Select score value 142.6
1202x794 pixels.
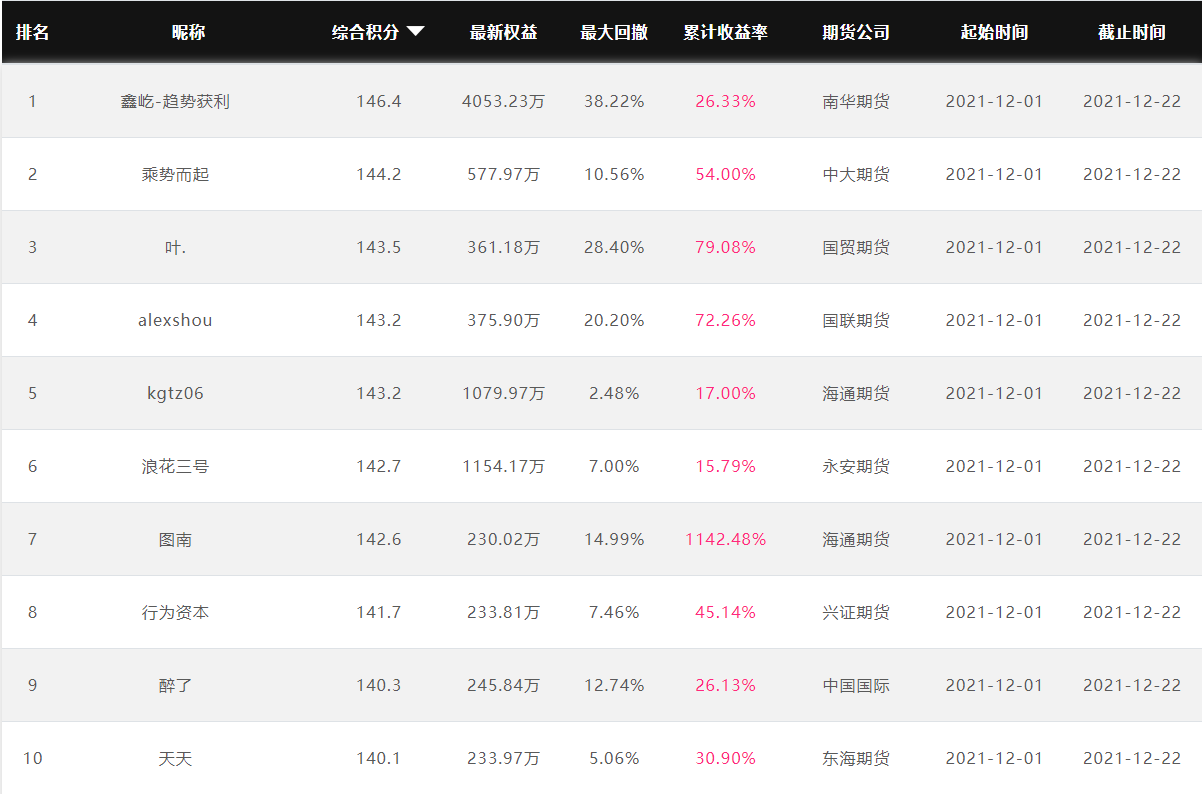[378, 539]
